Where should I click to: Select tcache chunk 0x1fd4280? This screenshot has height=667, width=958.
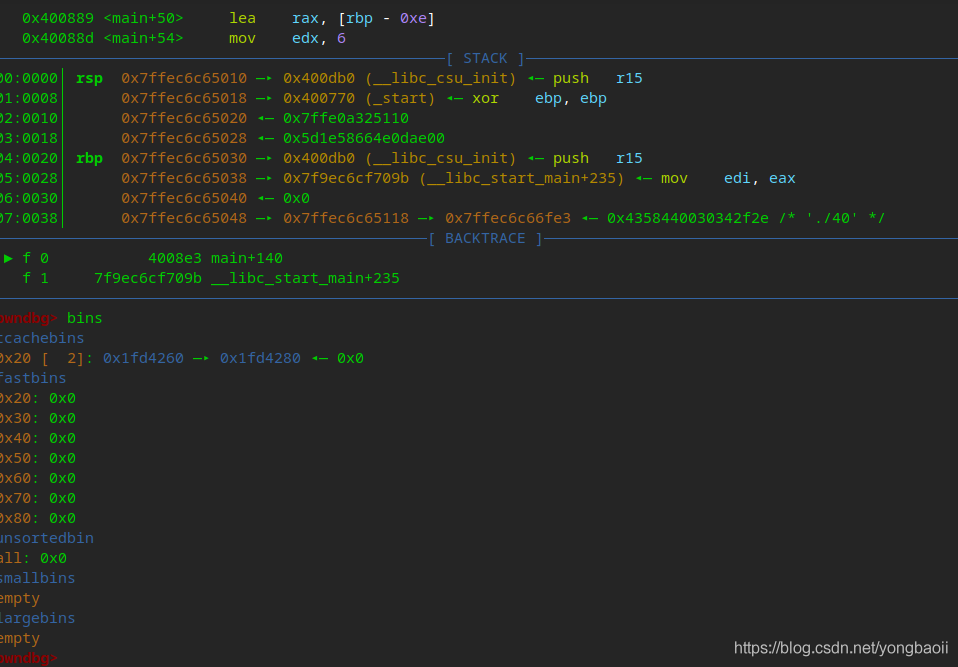[260, 359]
